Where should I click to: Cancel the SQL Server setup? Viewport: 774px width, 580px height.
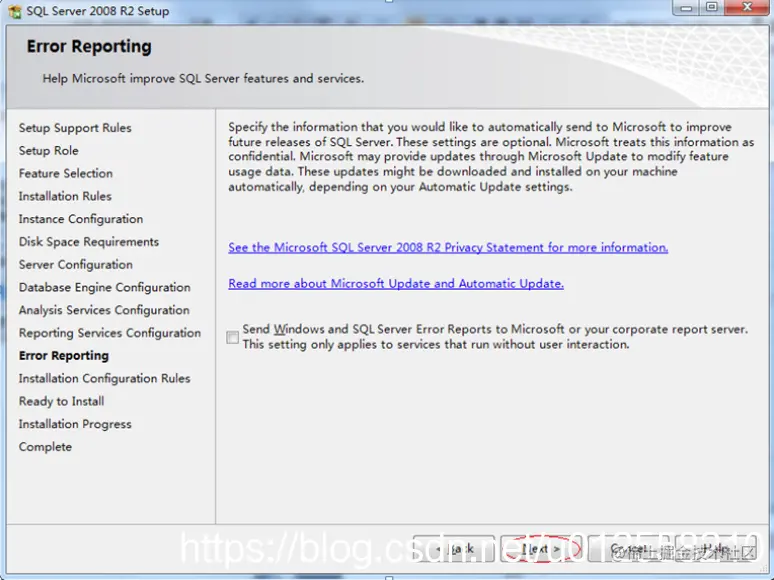[x=628, y=548]
